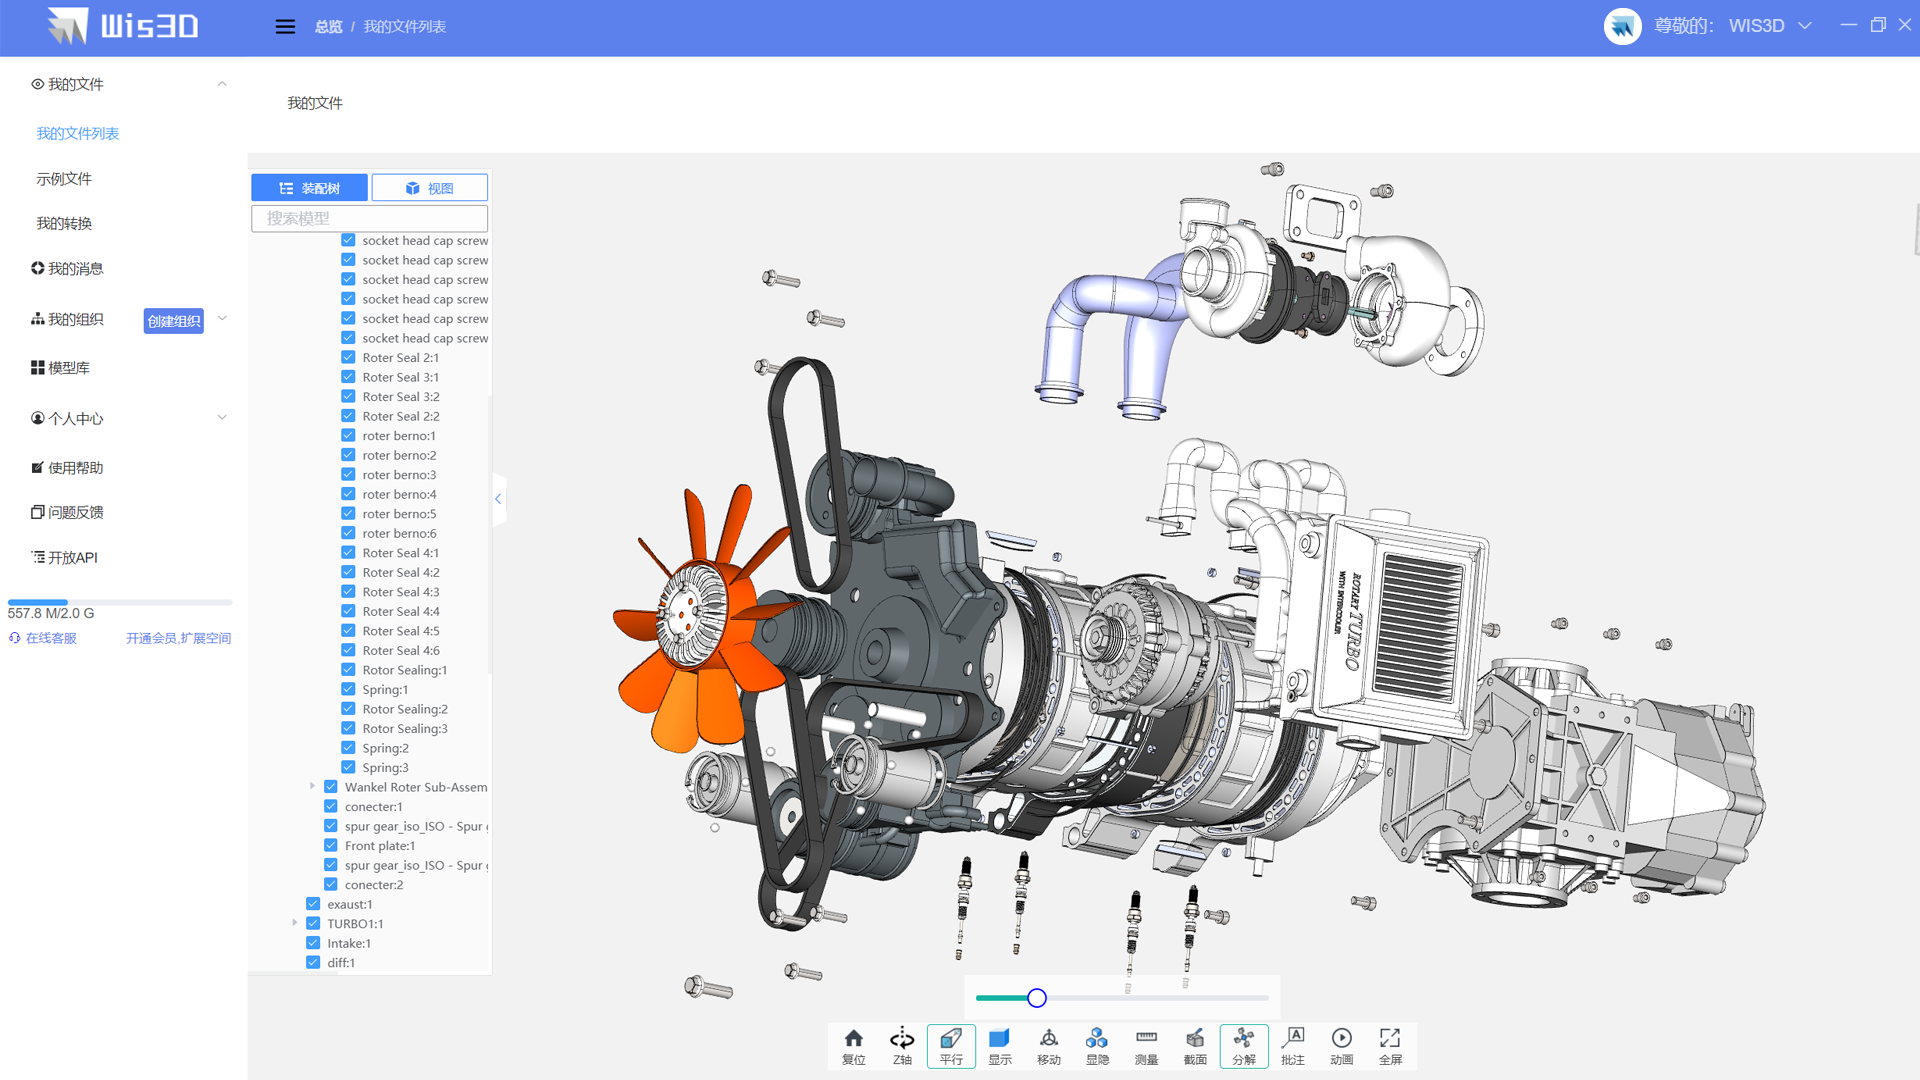Screen dimensions: 1920x1080
Task: Select the 测量 measure tool
Action: click(1146, 1046)
